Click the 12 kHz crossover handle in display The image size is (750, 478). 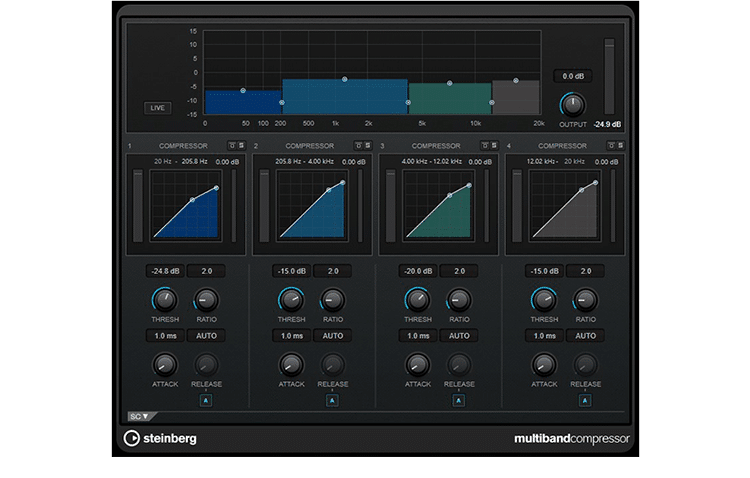click(491, 102)
